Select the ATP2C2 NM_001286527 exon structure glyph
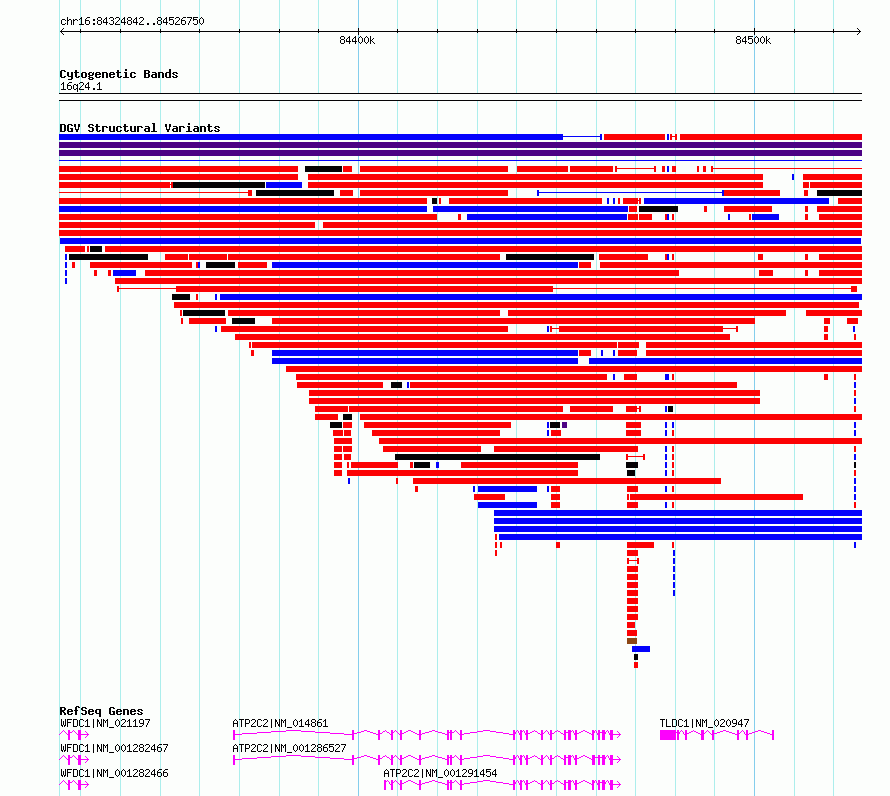This screenshot has width=890, height=796. coord(427,760)
